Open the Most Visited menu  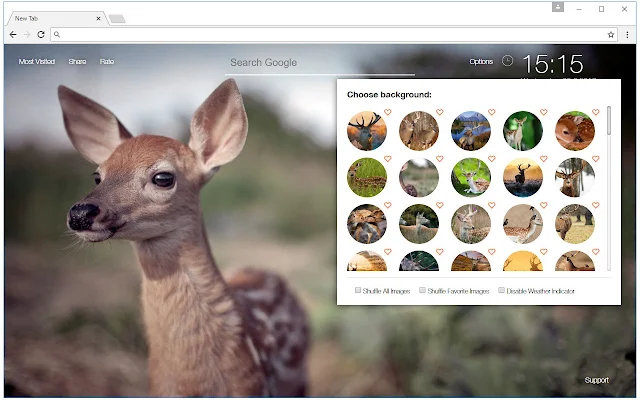point(37,62)
